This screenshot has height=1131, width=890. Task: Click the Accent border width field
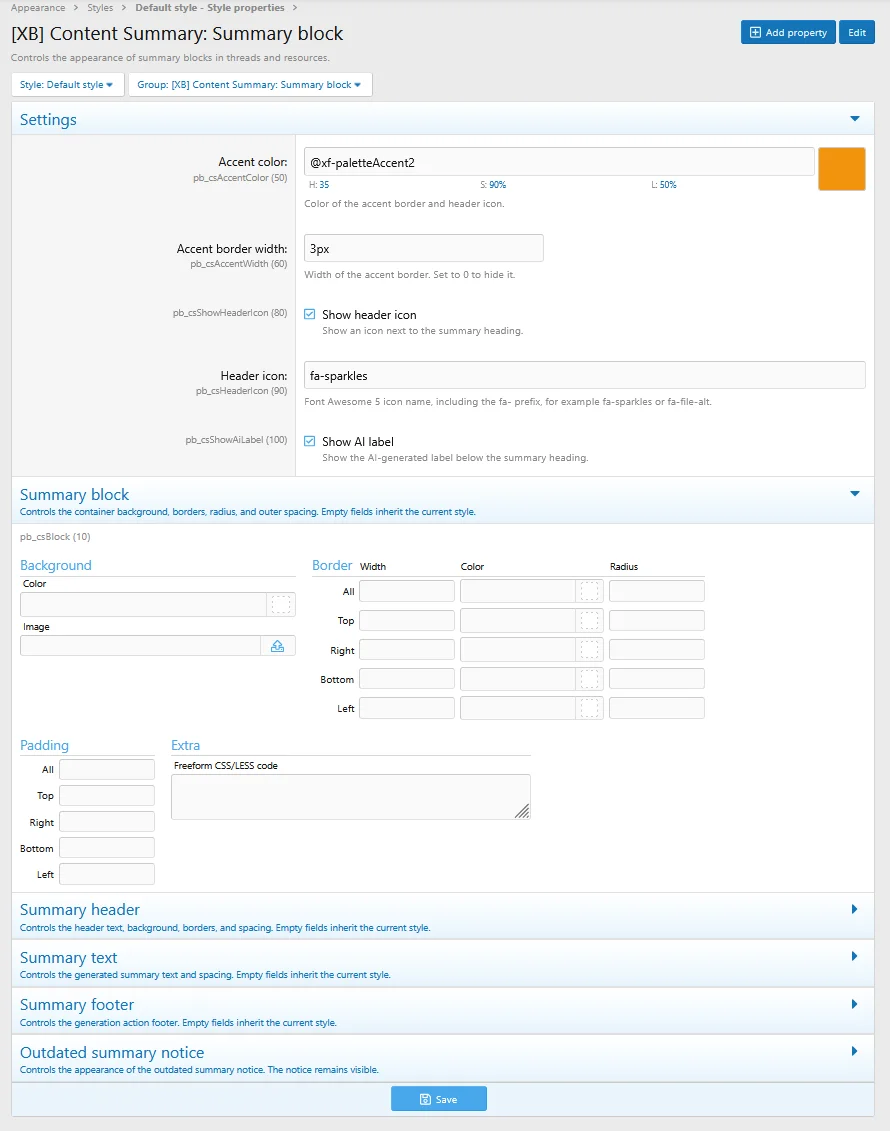(x=423, y=248)
